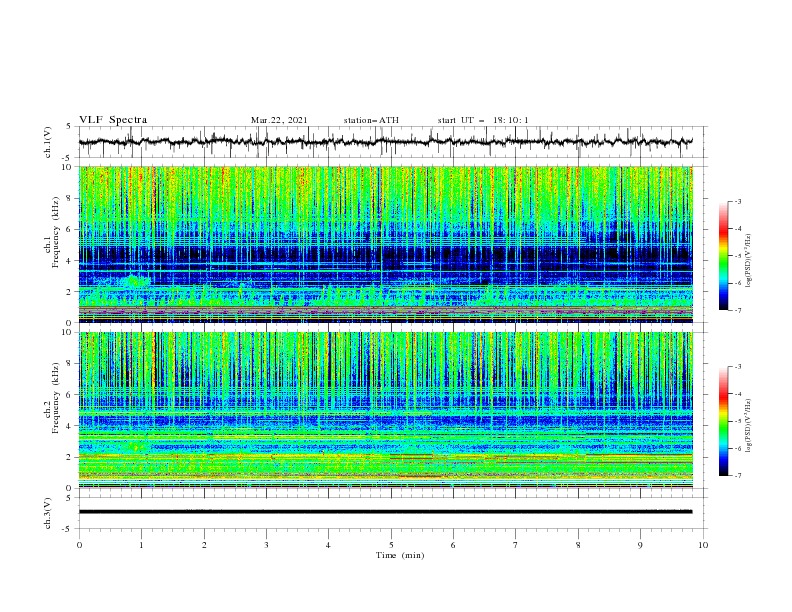Click the "ch.1(V)" waveform axis label
Viewport: 792px width, 612px height.
(48, 142)
